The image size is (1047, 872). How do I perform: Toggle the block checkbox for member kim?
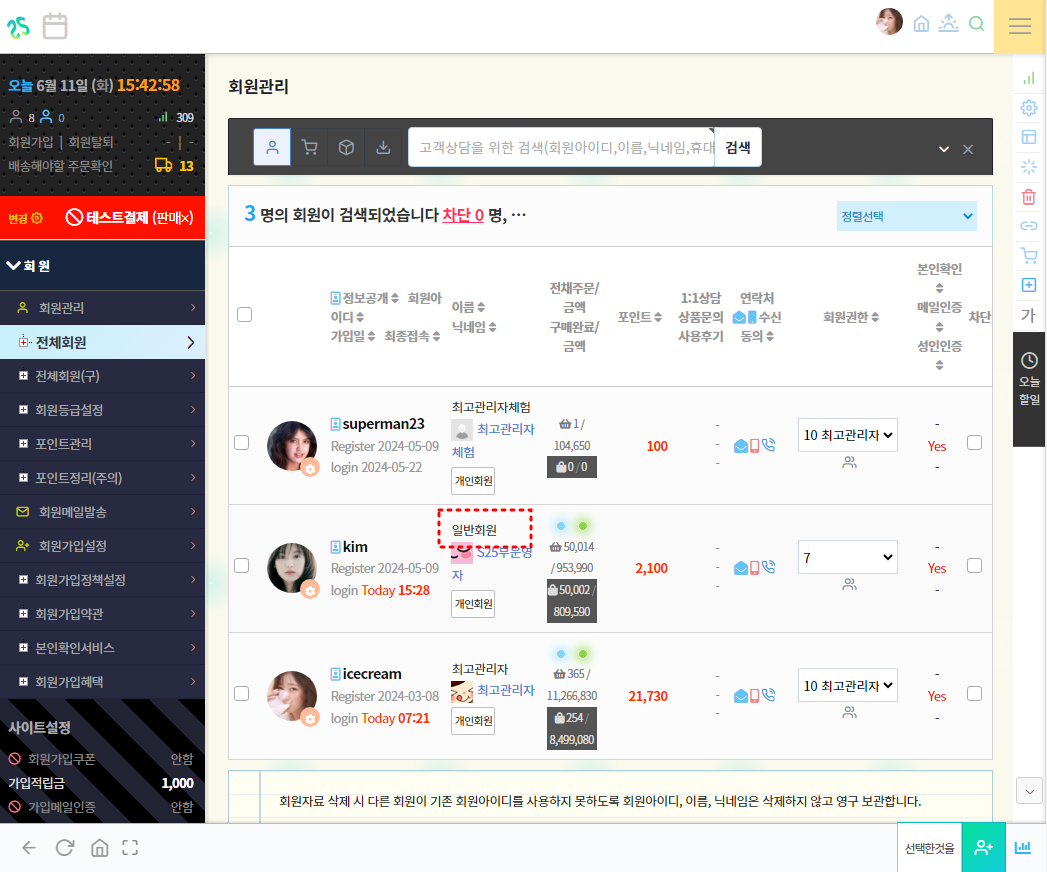click(975, 566)
